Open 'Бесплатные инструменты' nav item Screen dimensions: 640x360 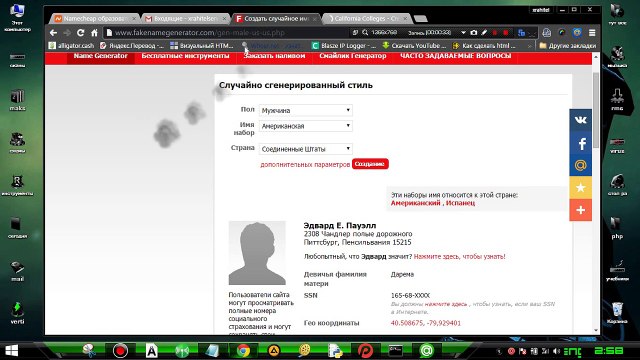tap(185, 56)
